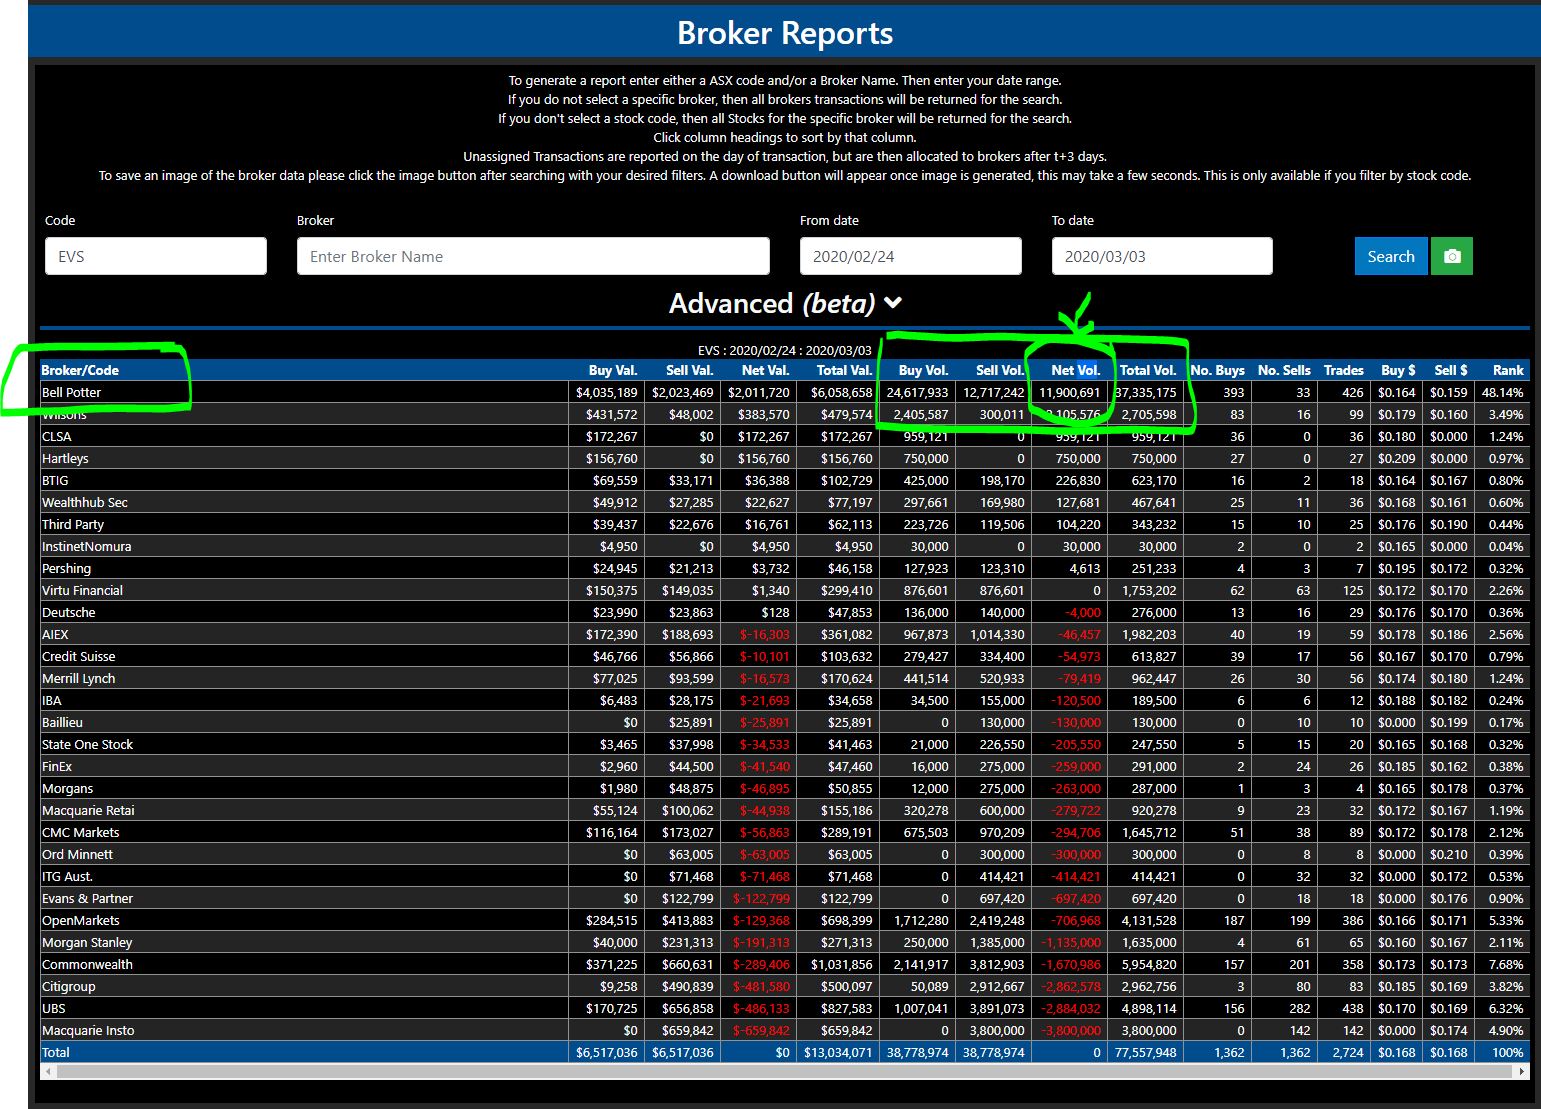Select the AIEX broker name
Image resolution: width=1541 pixels, height=1109 pixels.
(x=55, y=634)
